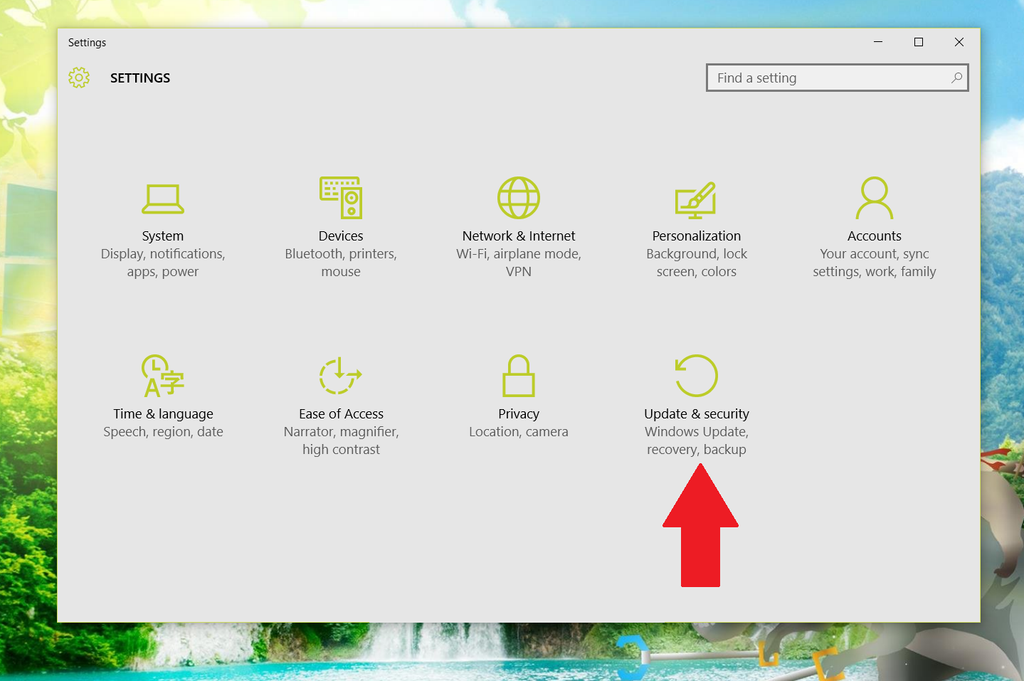Select the Time & language icon
This screenshot has width=1024, height=681.
click(163, 375)
